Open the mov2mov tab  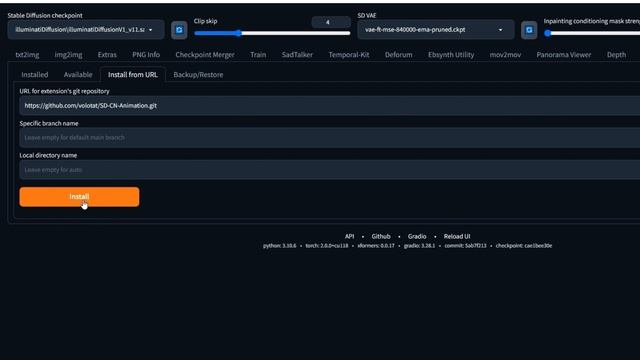click(505, 55)
